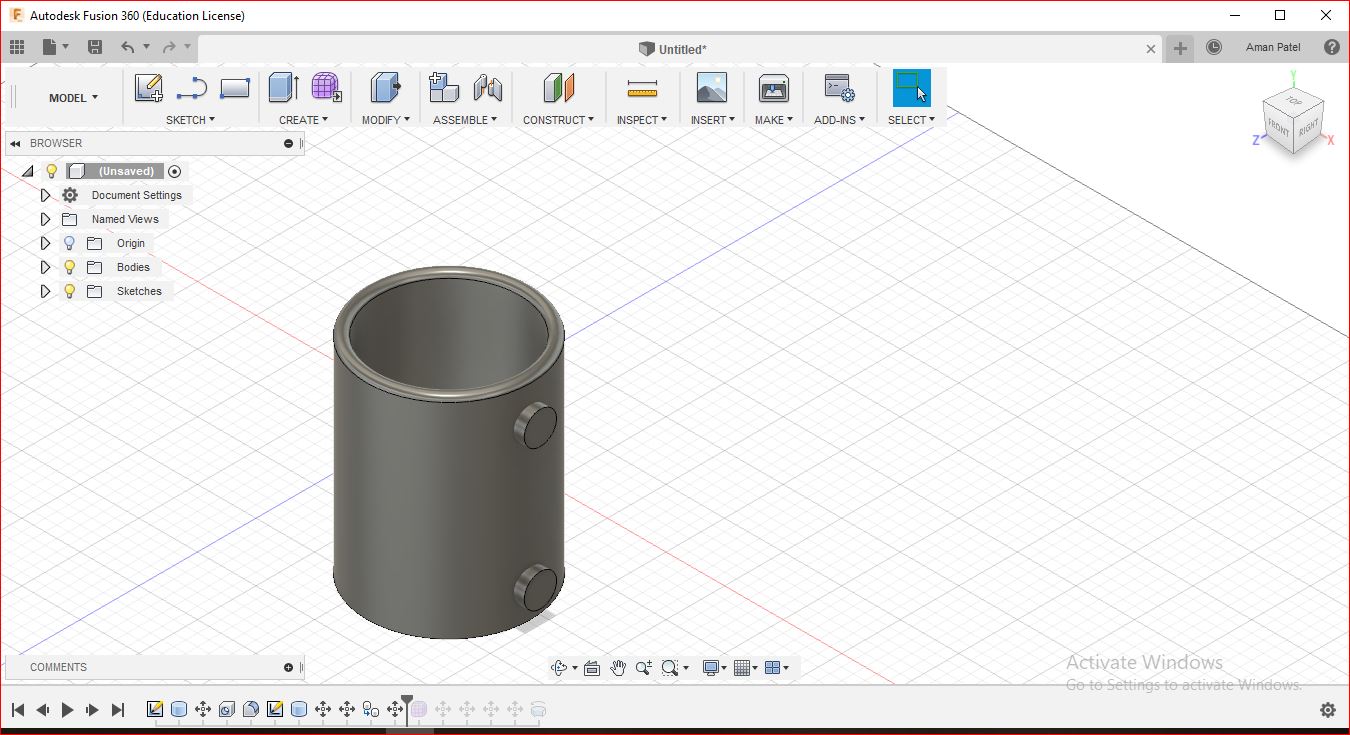This screenshot has height=735, width=1350.
Task: Open the INSERT menu
Action: click(x=712, y=120)
